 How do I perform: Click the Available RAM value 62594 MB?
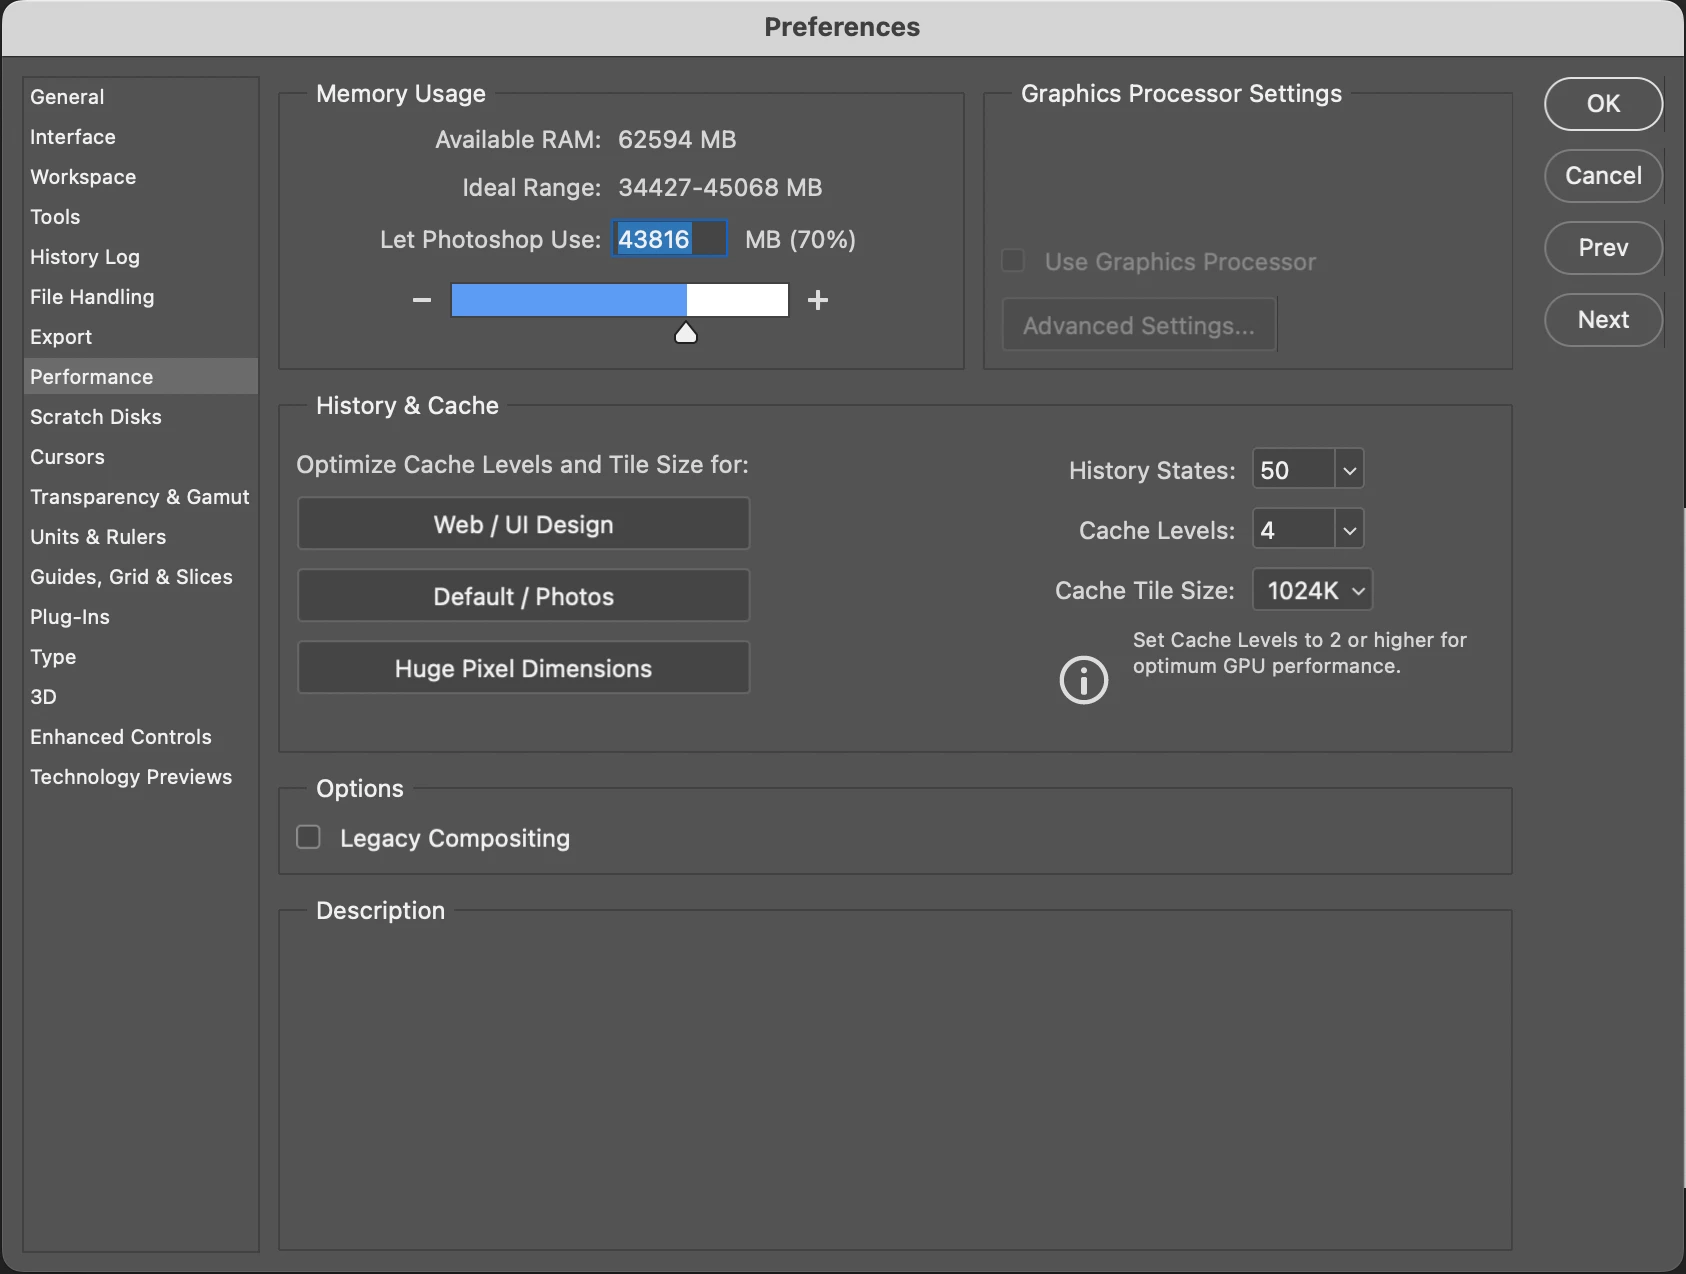click(x=677, y=140)
